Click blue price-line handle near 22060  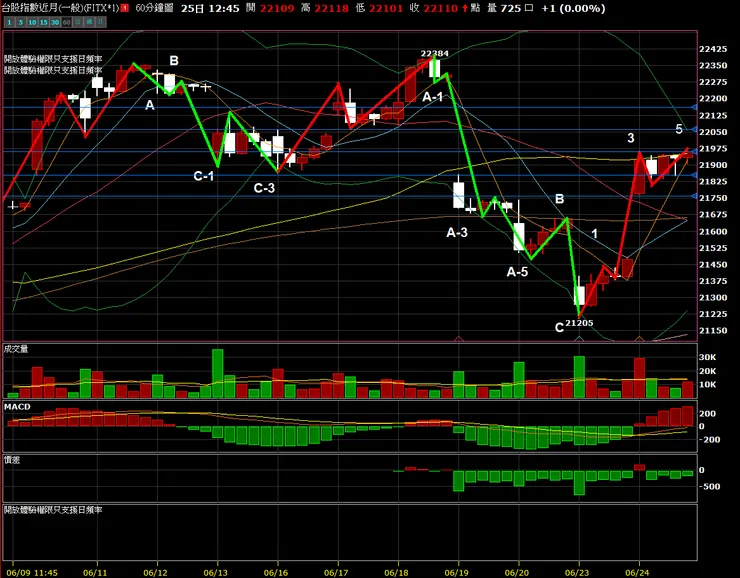(694, 129)
